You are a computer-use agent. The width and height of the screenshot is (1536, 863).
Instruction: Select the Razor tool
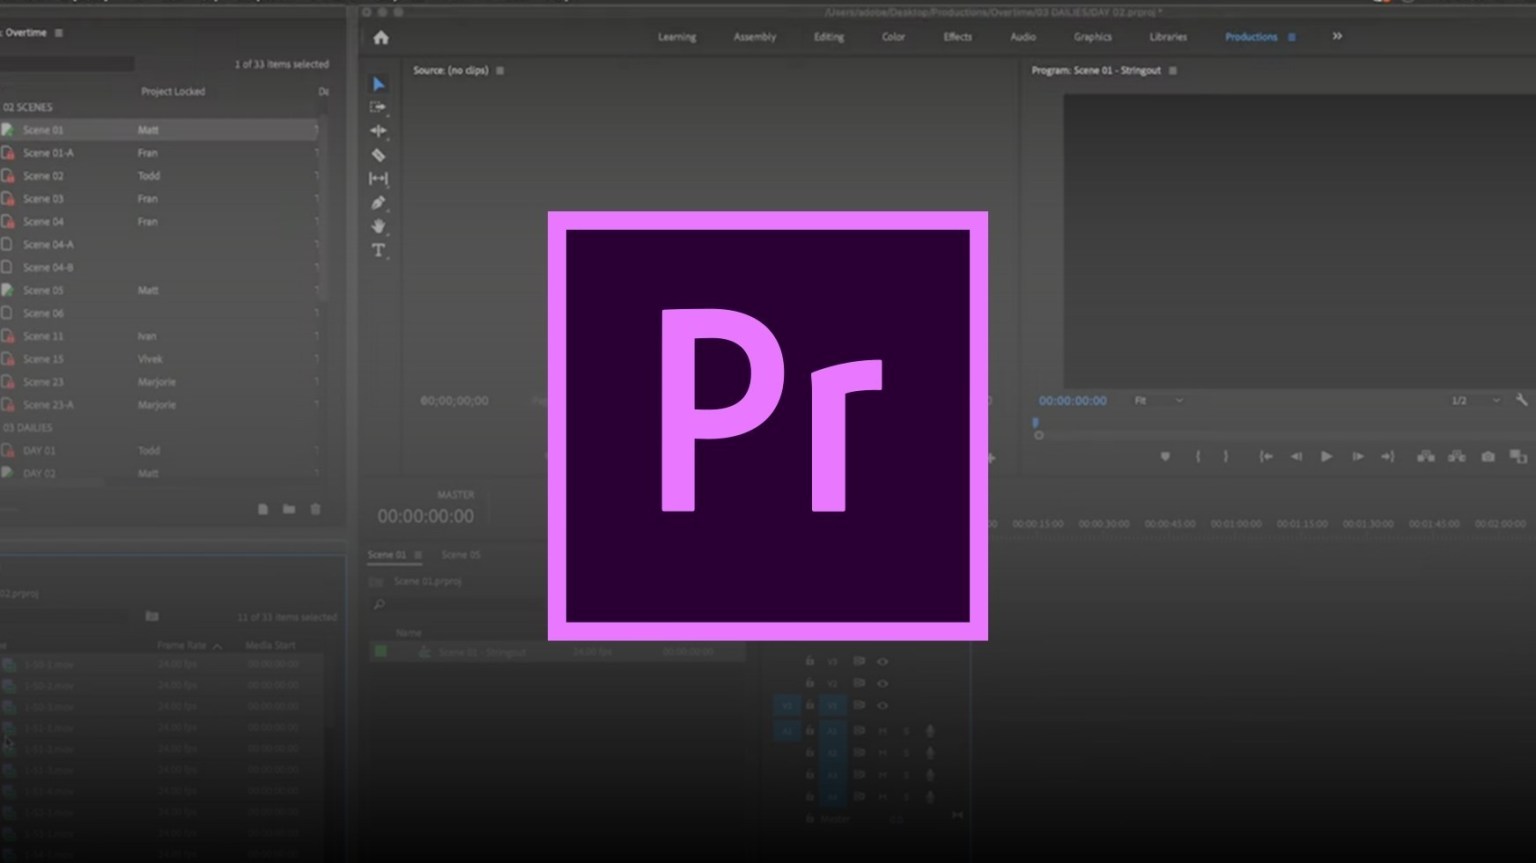378,155
